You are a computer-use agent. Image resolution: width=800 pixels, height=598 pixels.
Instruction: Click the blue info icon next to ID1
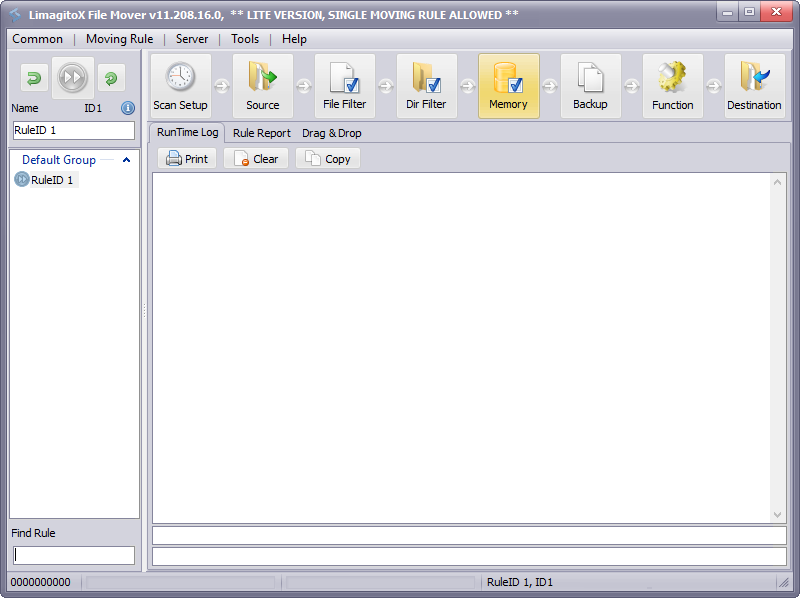(x=128, y=108)
